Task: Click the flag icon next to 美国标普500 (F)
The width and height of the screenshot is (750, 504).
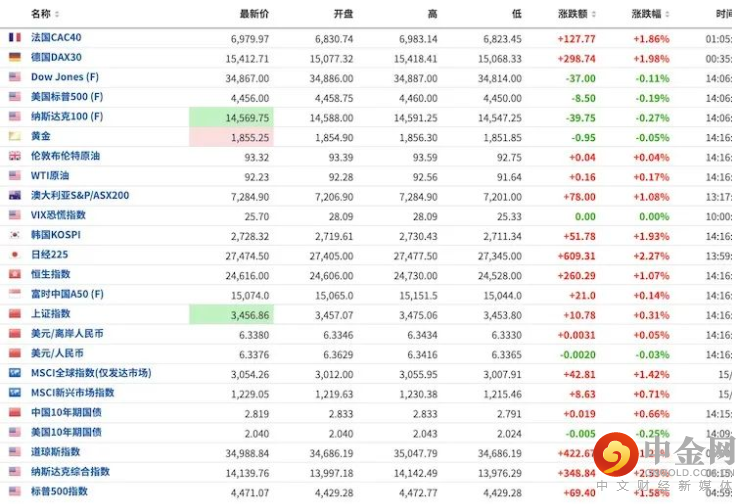Action: (x=15, y=97)
